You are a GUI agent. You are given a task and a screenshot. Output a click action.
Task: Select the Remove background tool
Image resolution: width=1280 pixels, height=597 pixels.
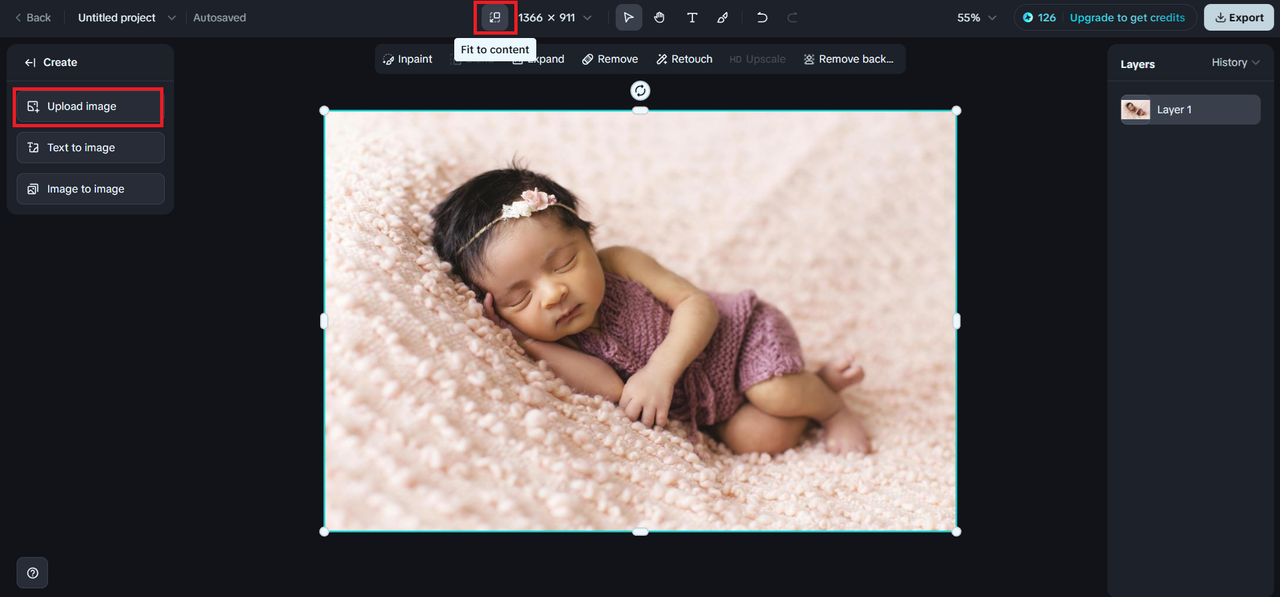click(849, 59)
